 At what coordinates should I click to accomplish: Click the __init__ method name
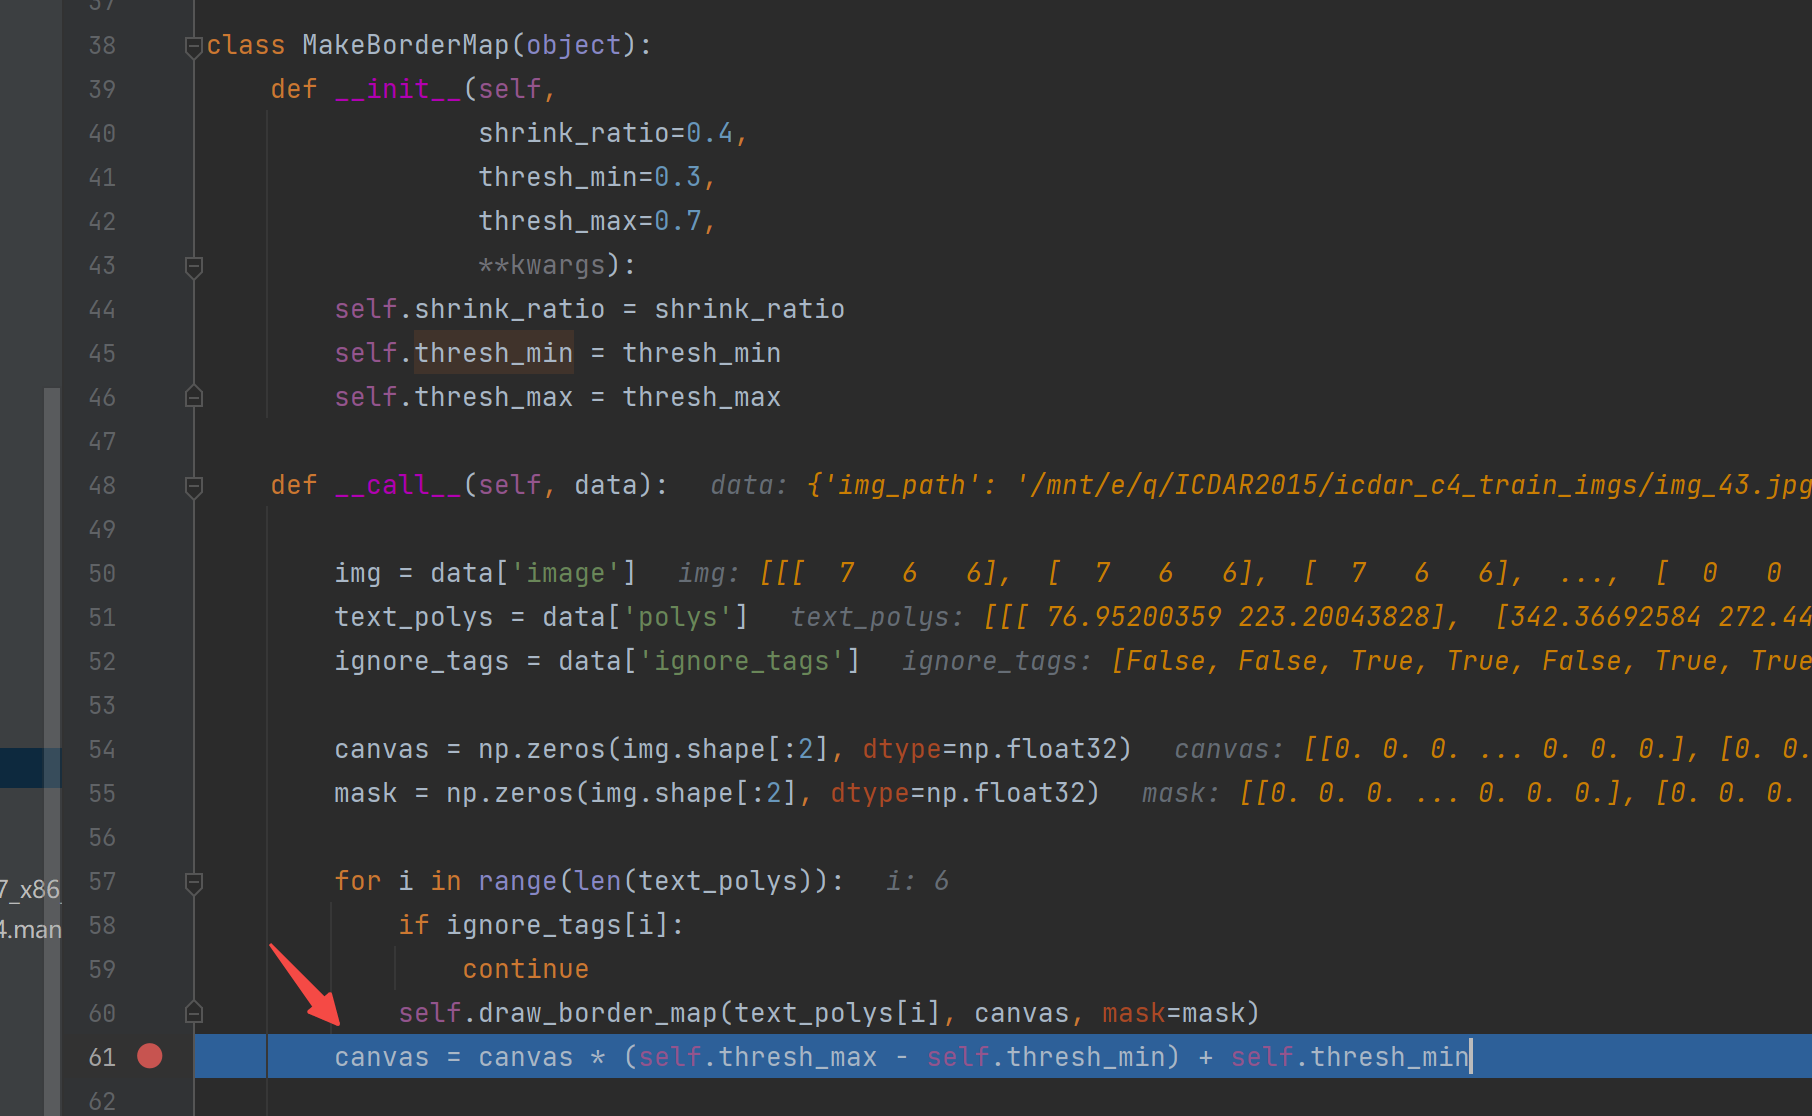[398, 89]
